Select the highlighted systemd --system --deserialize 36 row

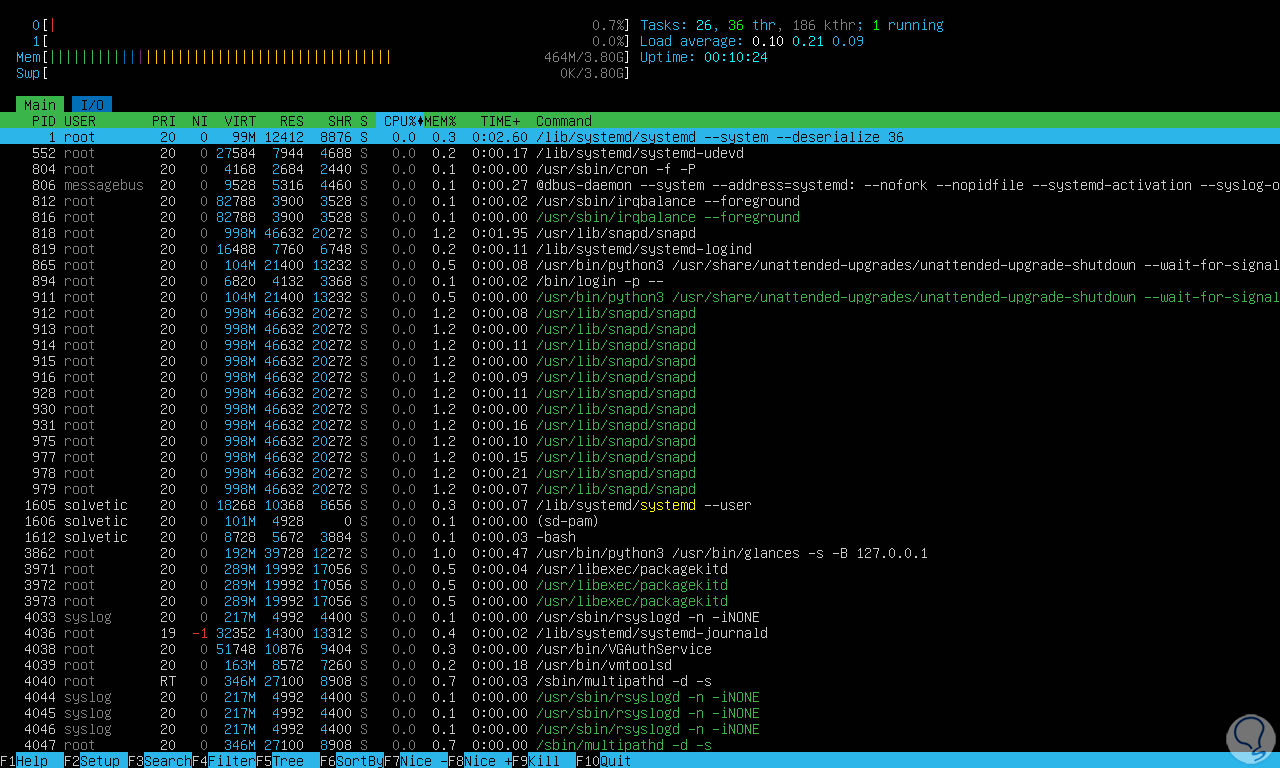pyautogui.click(x=640, y=137)
